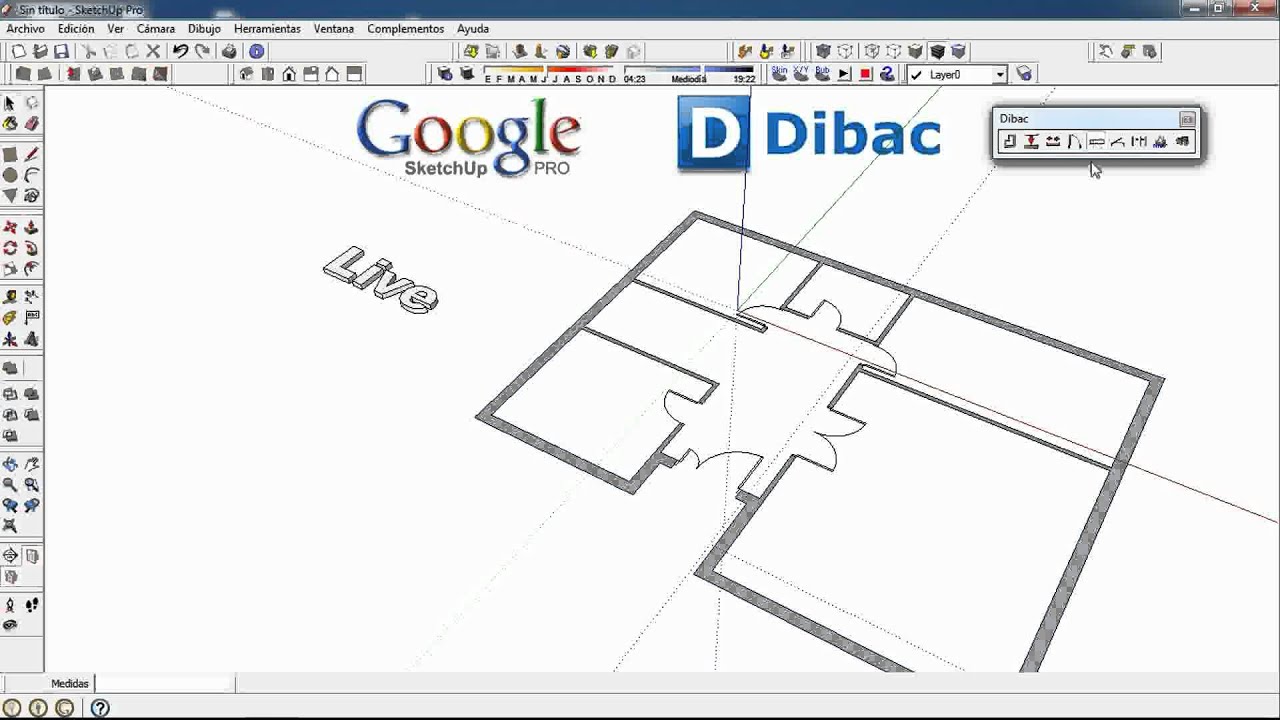Screen dimensions: 1280x720
Task: Select the Zoom magnifier tool
Action: click(x=9, y=484)
